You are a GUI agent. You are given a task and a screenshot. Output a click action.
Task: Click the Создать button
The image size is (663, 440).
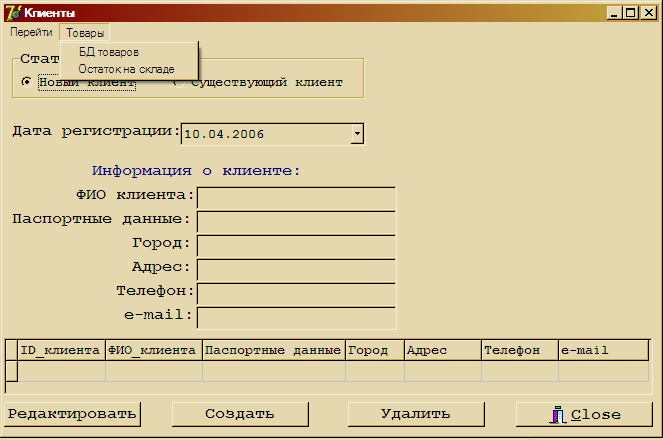coord(240,414)
